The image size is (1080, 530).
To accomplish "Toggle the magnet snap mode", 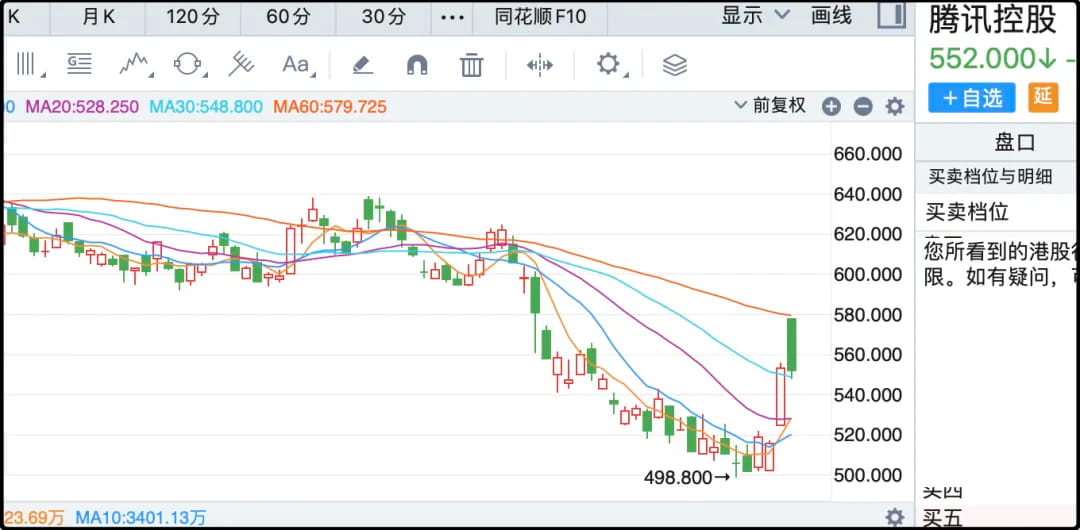I will 417,65.
